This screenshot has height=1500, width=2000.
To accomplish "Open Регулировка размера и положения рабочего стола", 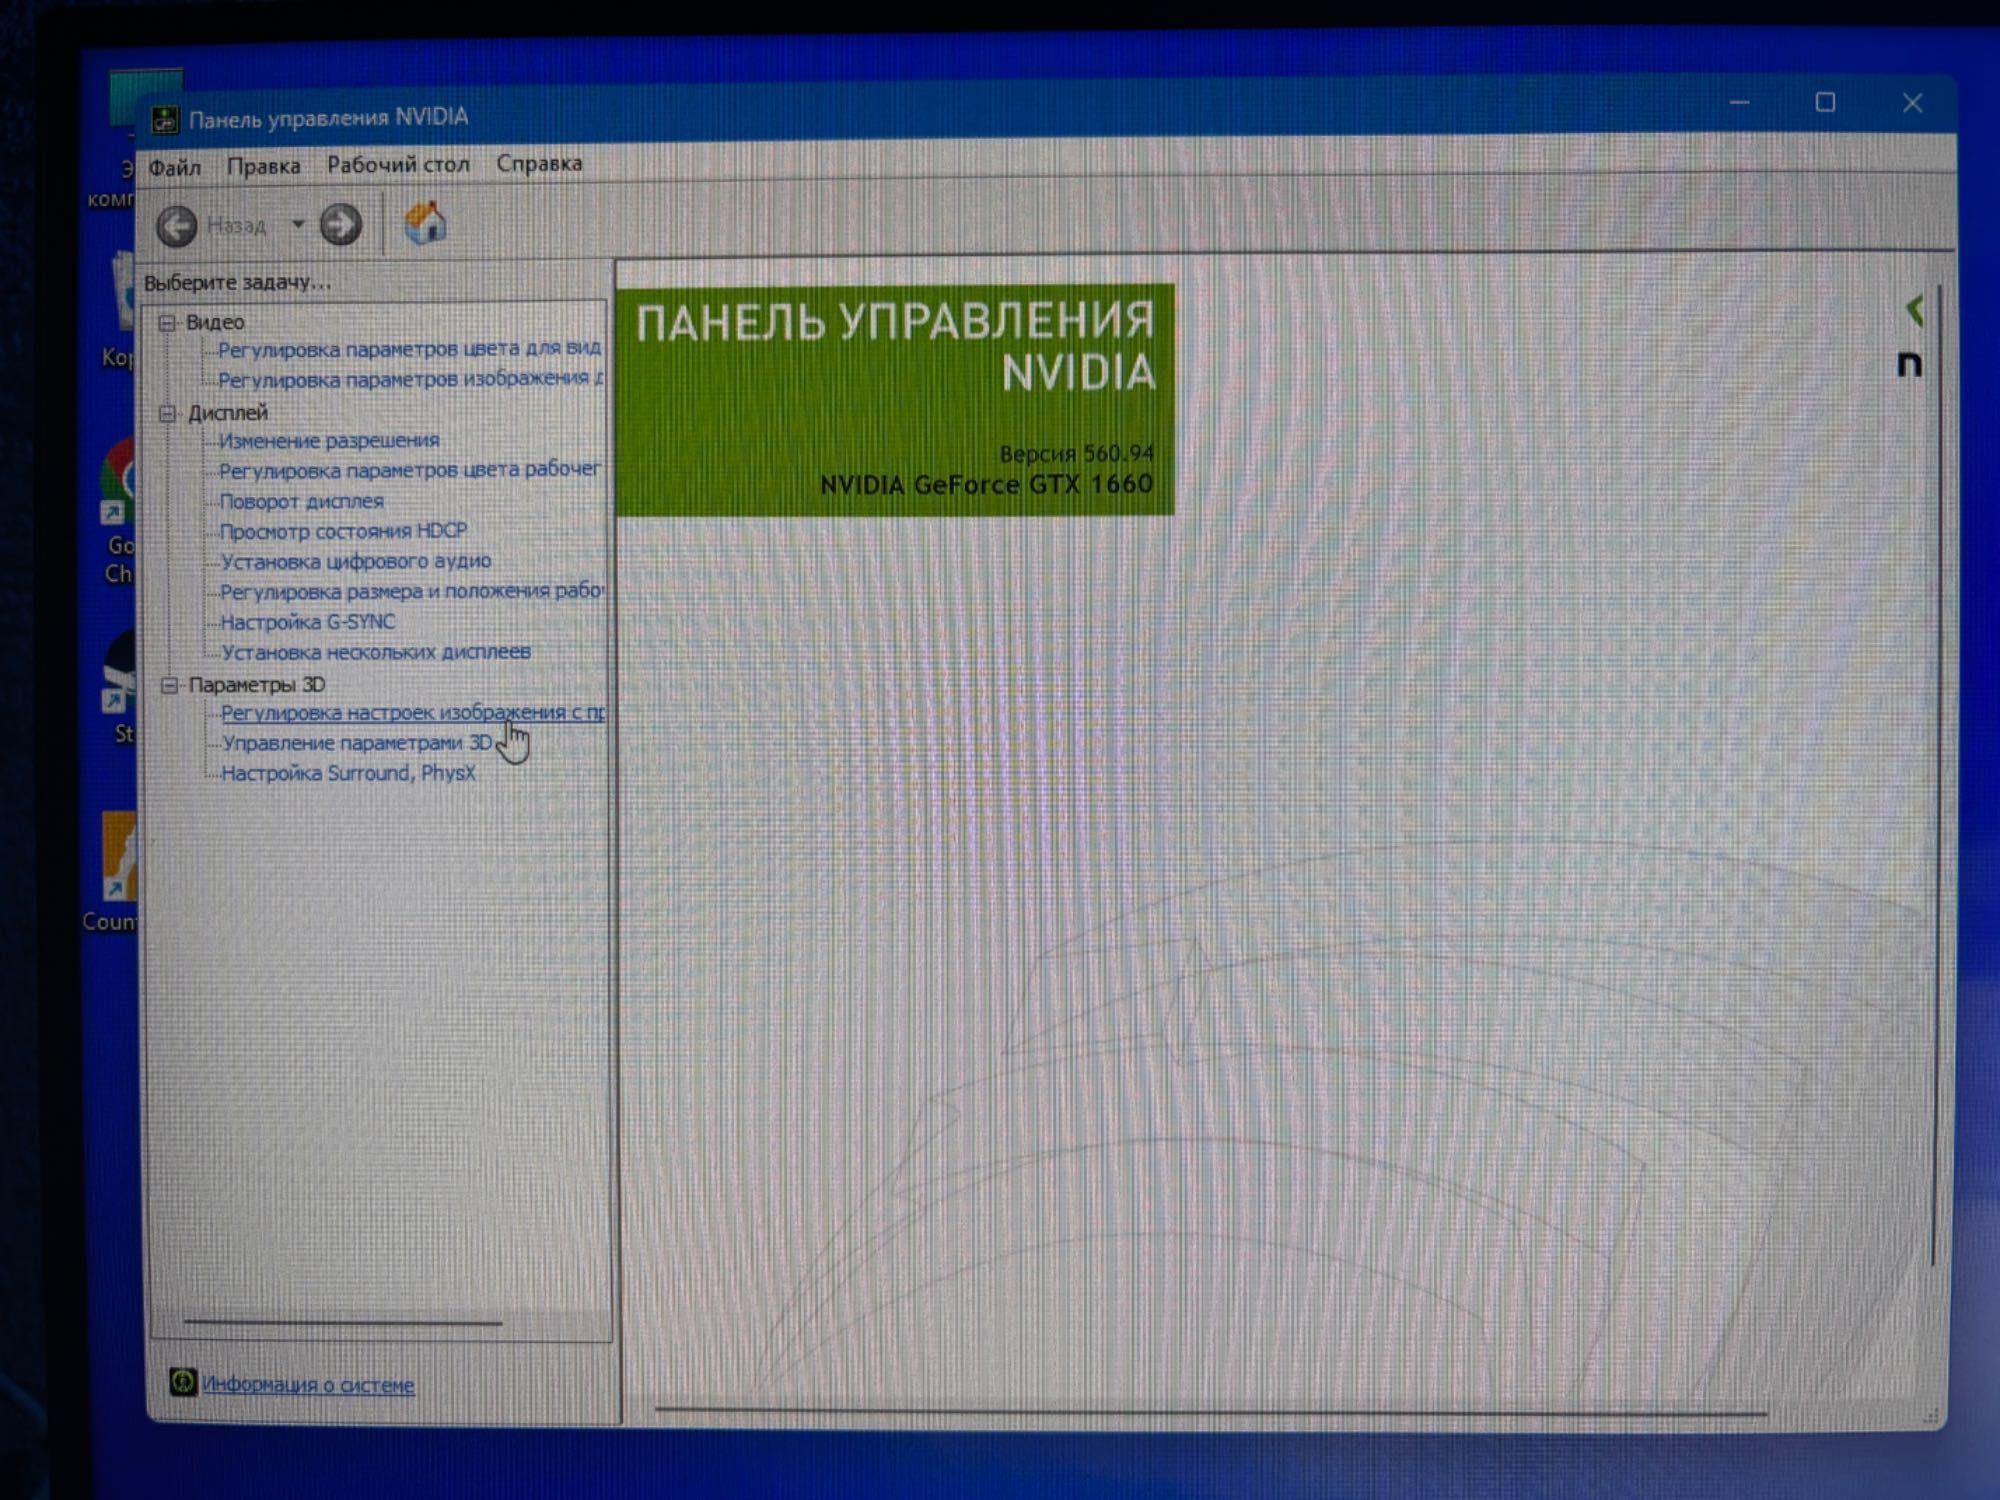I will click(412, 591).
